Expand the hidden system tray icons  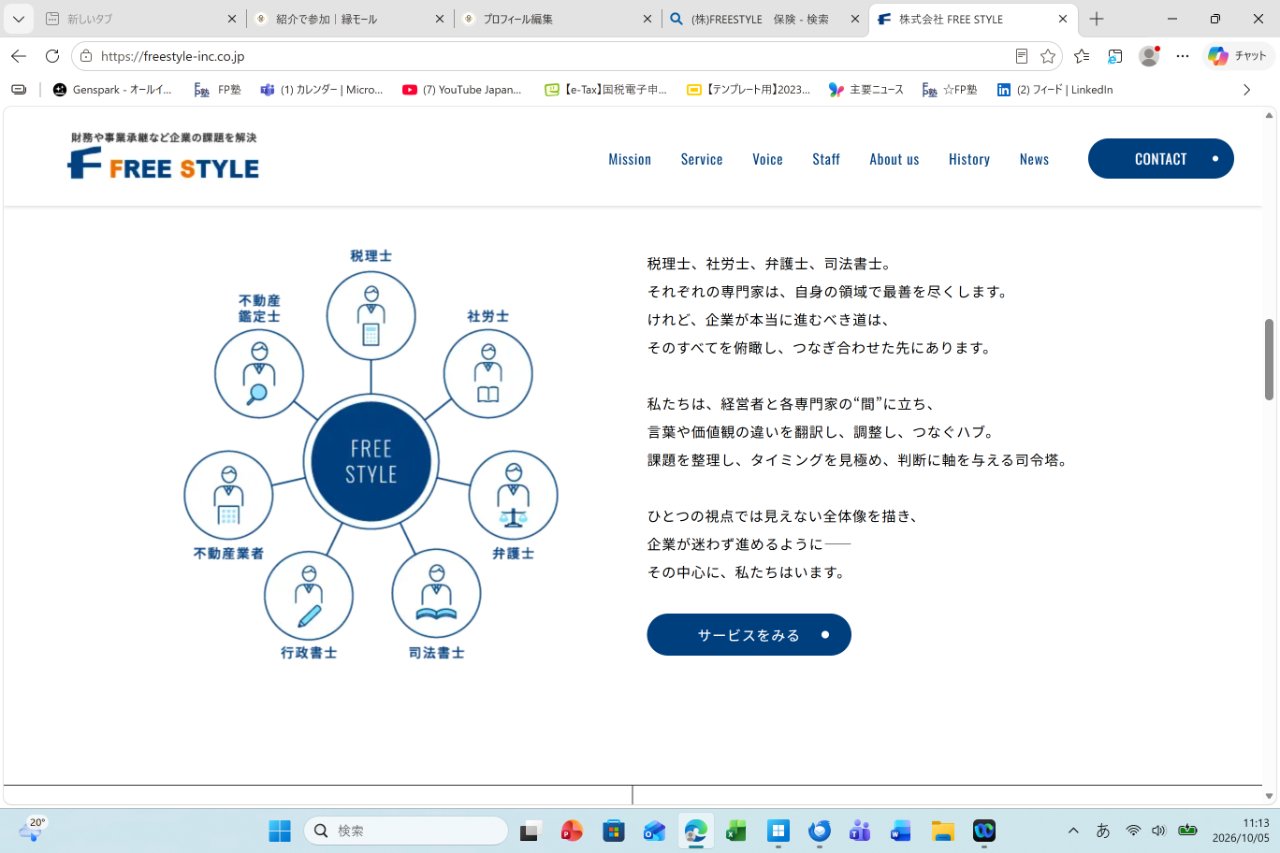point(1073,831)
